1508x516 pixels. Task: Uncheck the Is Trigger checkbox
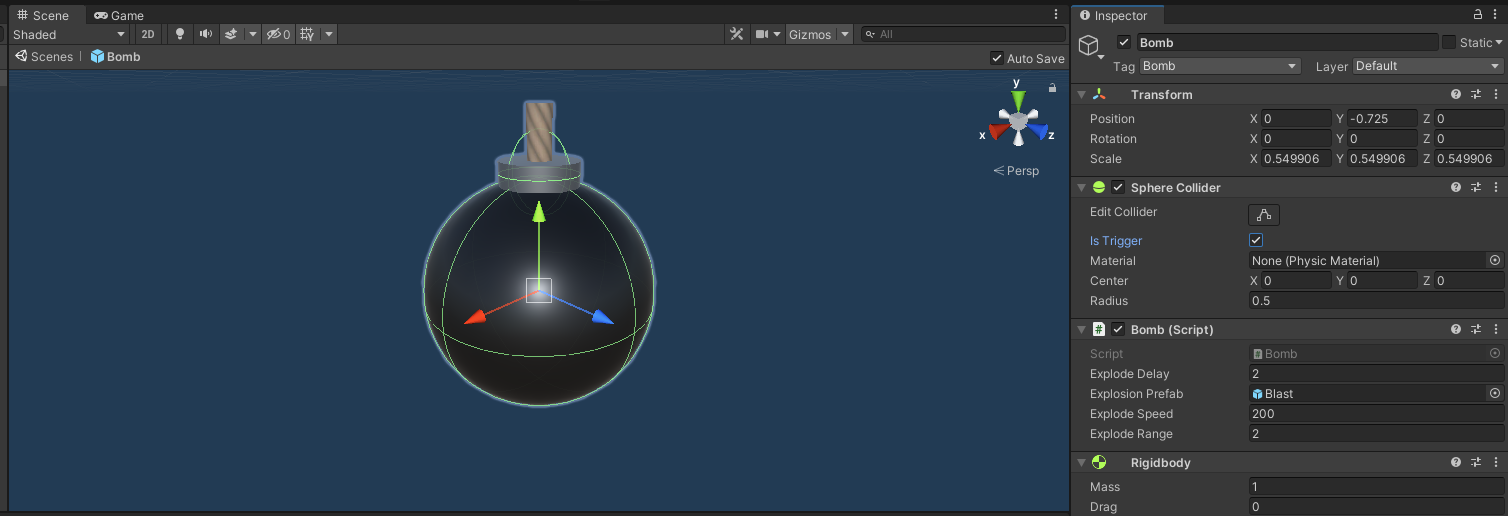(x=1257, y=241)
